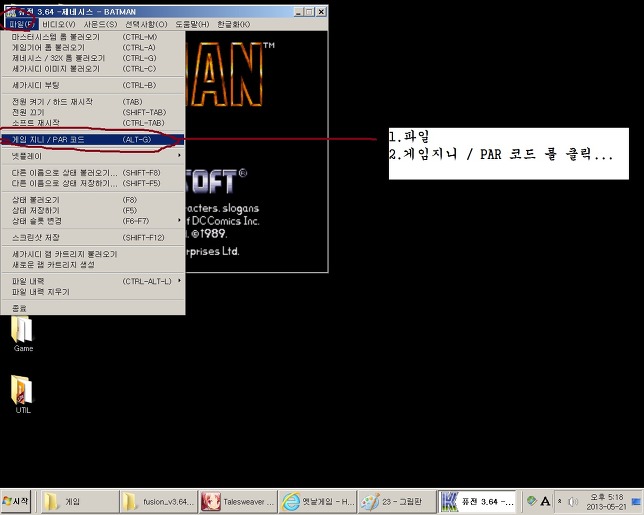This screenshot has width=644, height=515.
Task: Click 종료 to exit Fusion
Action: (x=92, y=308)
